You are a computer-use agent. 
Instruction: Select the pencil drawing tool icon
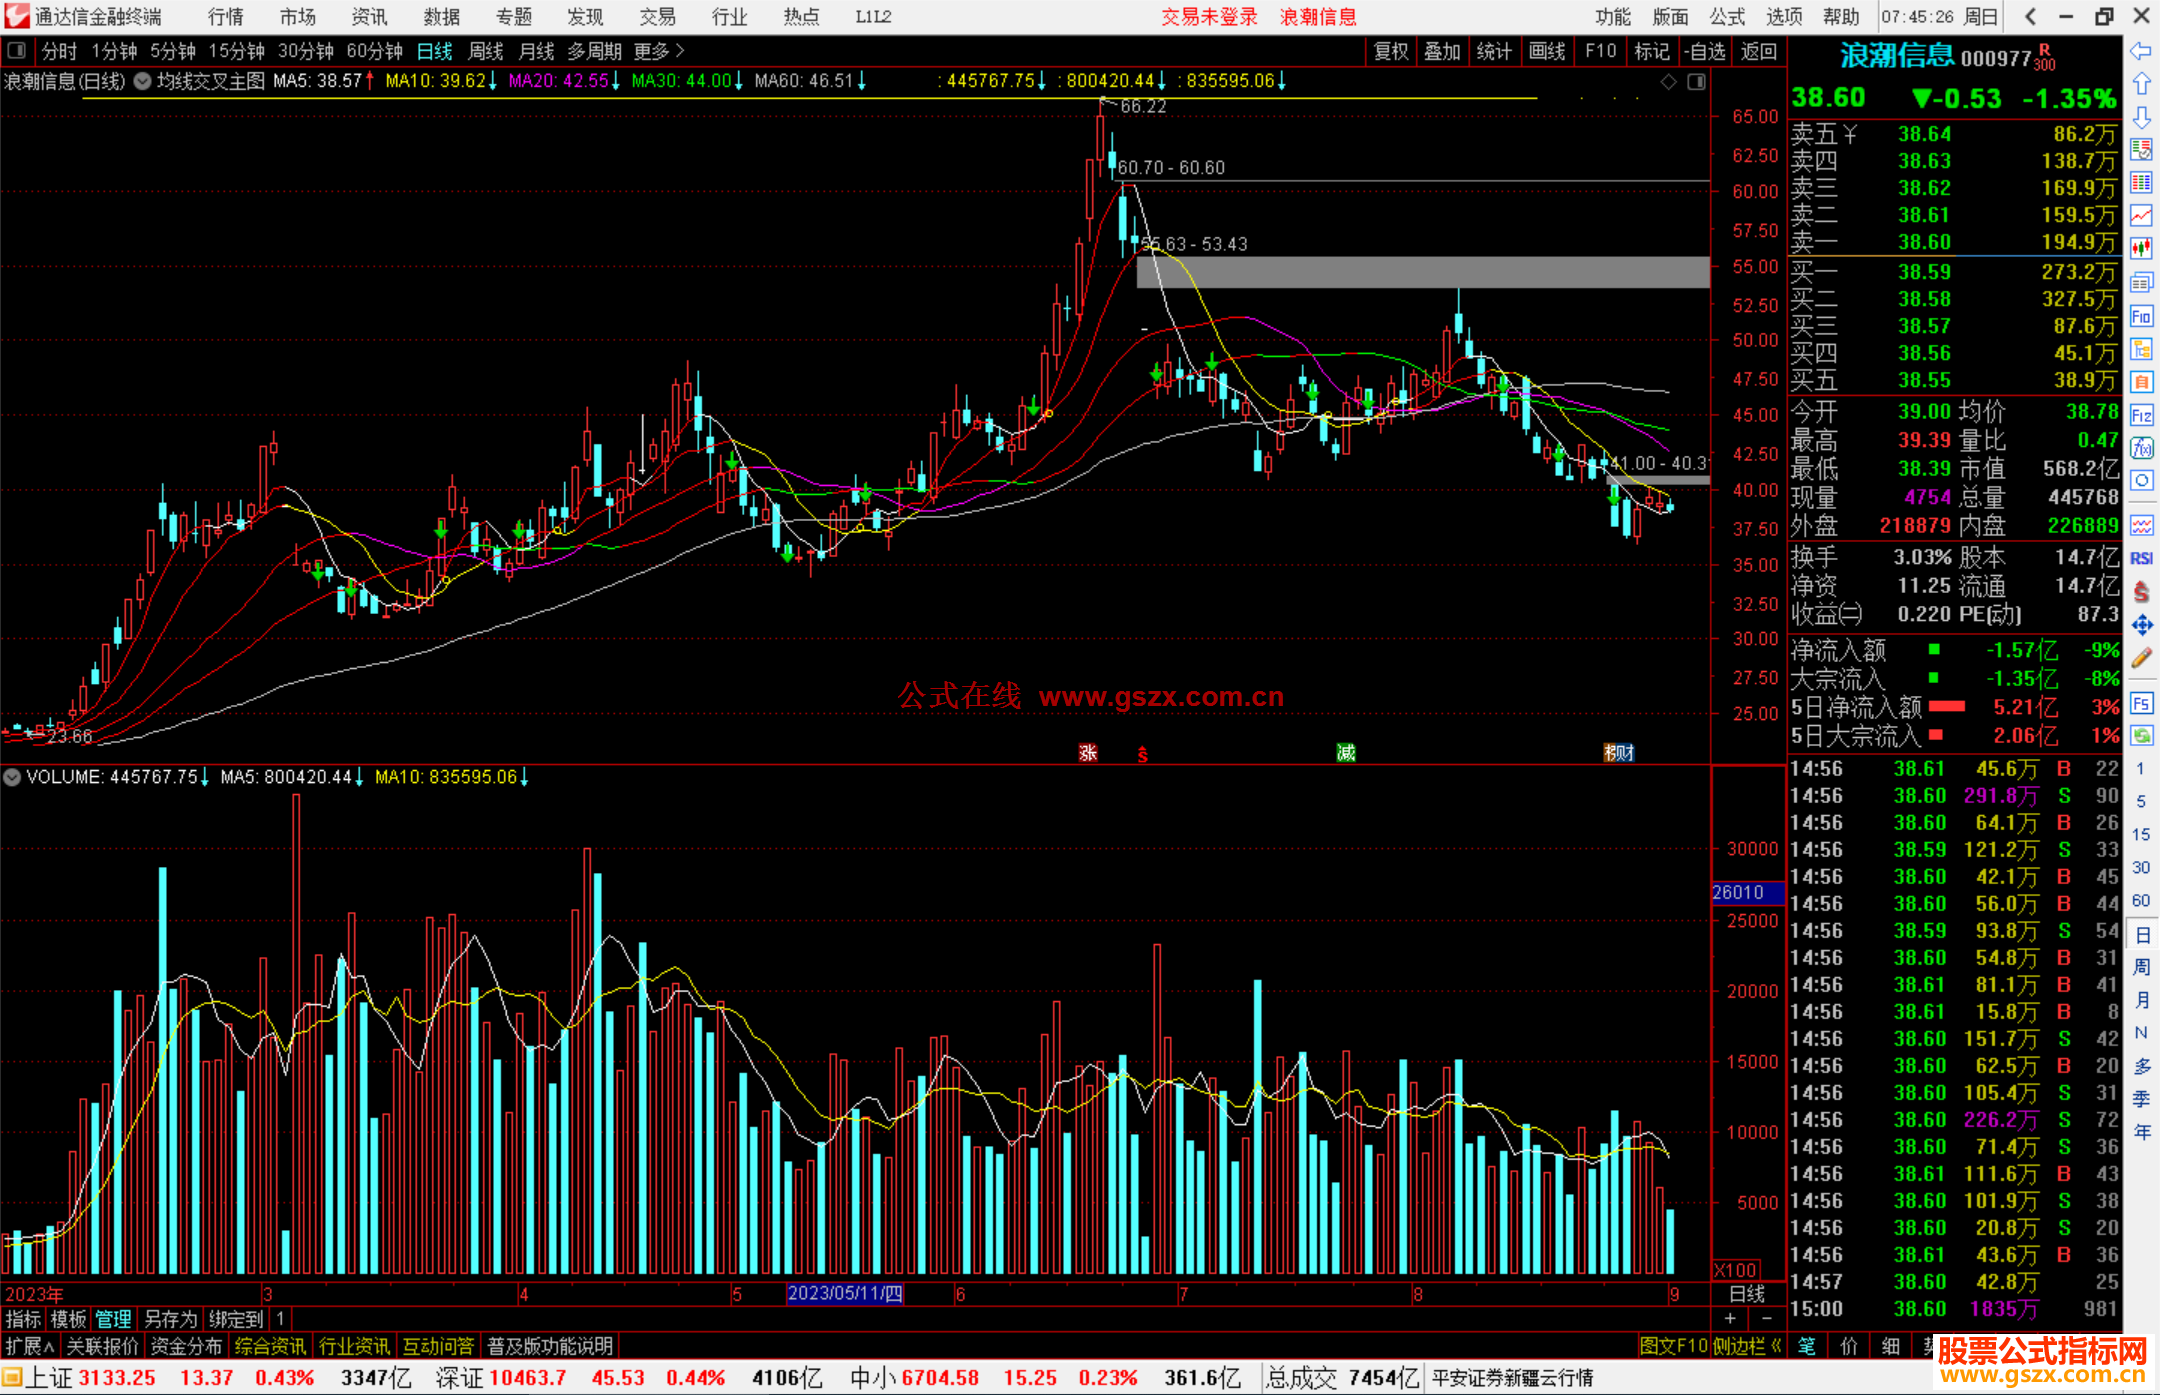pyautogui.click(x=2141, y=658)
